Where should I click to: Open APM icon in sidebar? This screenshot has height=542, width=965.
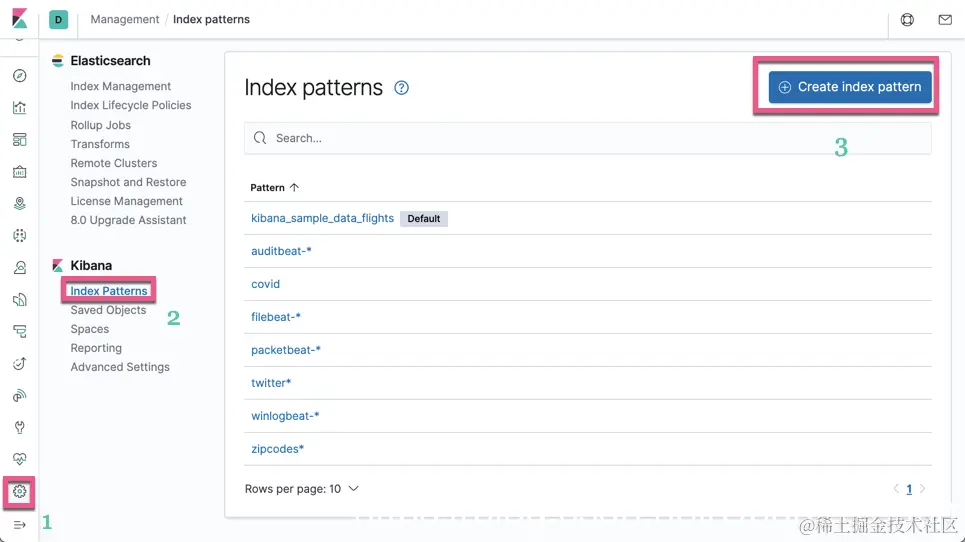20,332
